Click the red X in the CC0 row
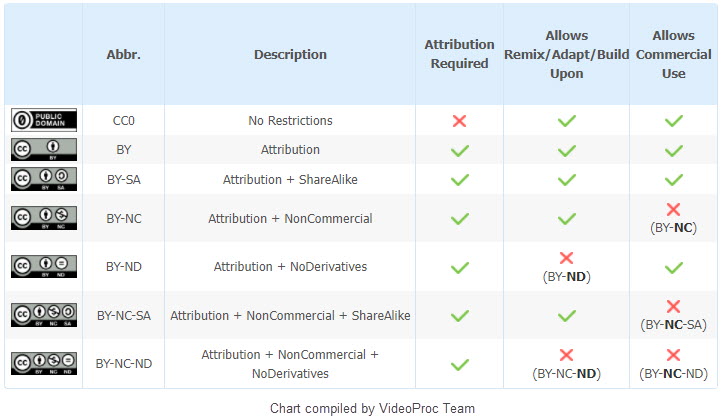Image resolution: width=722 pixels, height=419 pixels. pyautogui.click(x=459, y=121)
